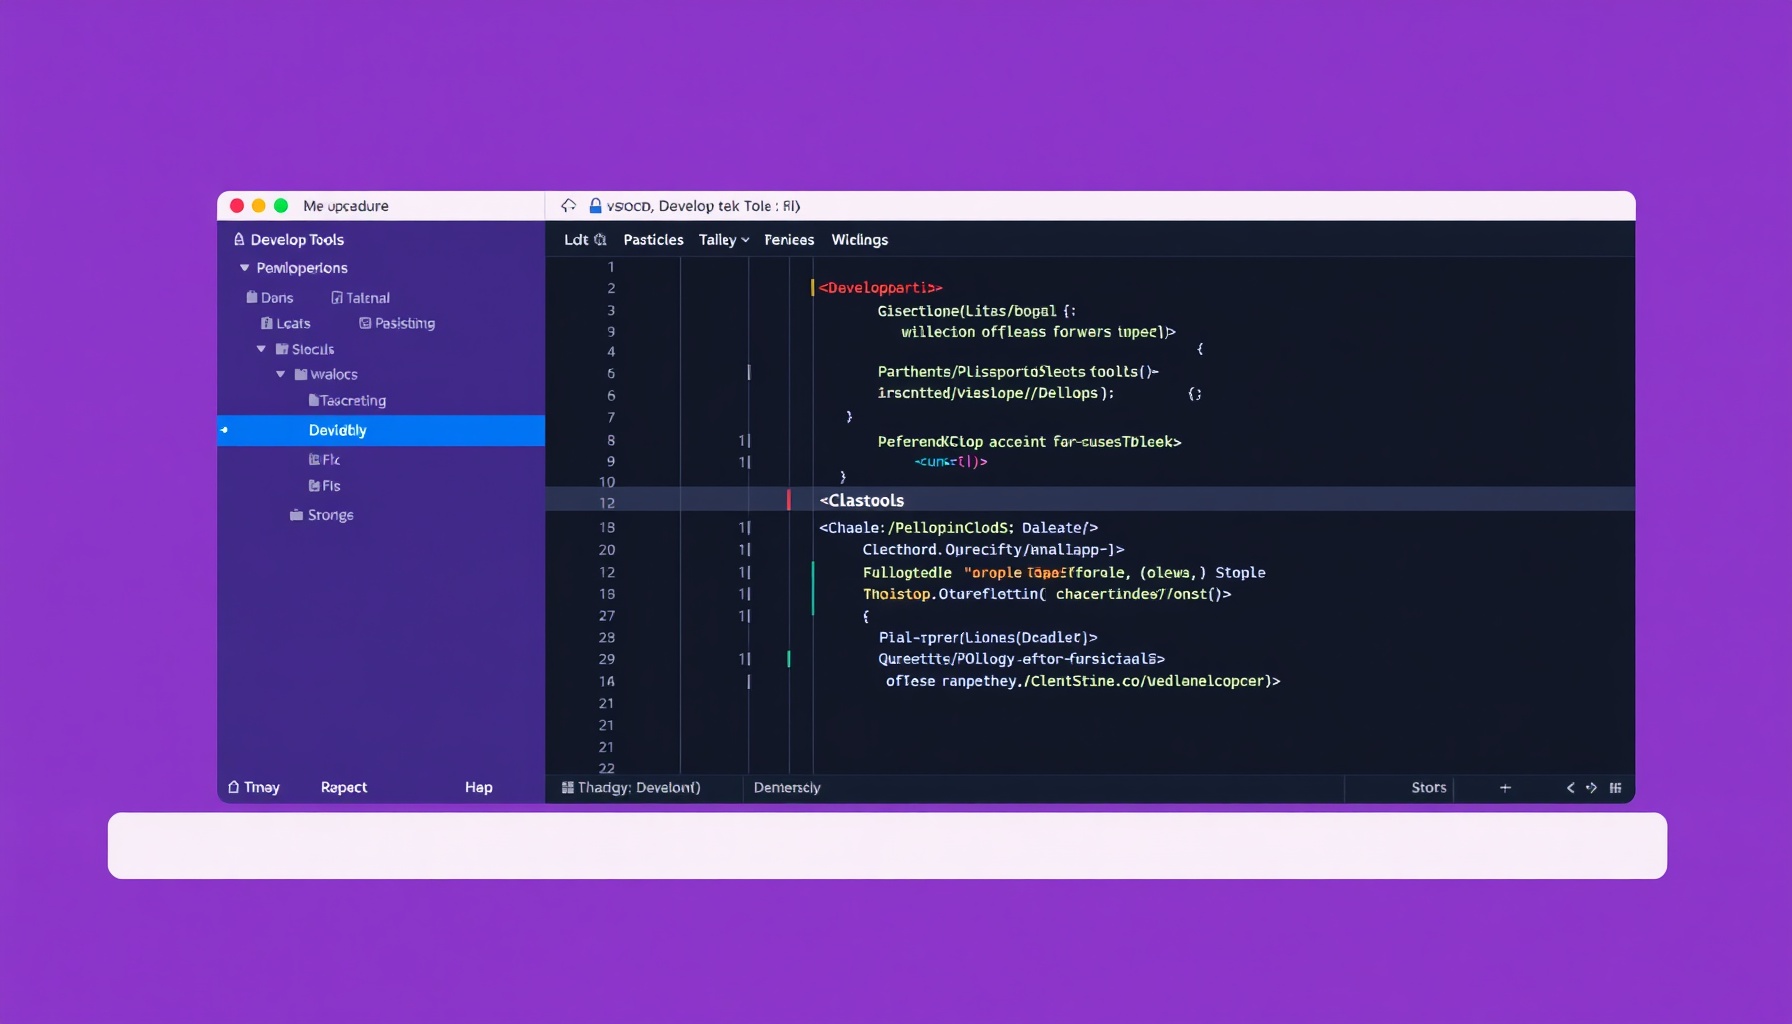Image resolution: width=1792 pixels, height=1024 pixels.
Task: Click the cloud sync icon in title bar
Action: tap(568, 206)
